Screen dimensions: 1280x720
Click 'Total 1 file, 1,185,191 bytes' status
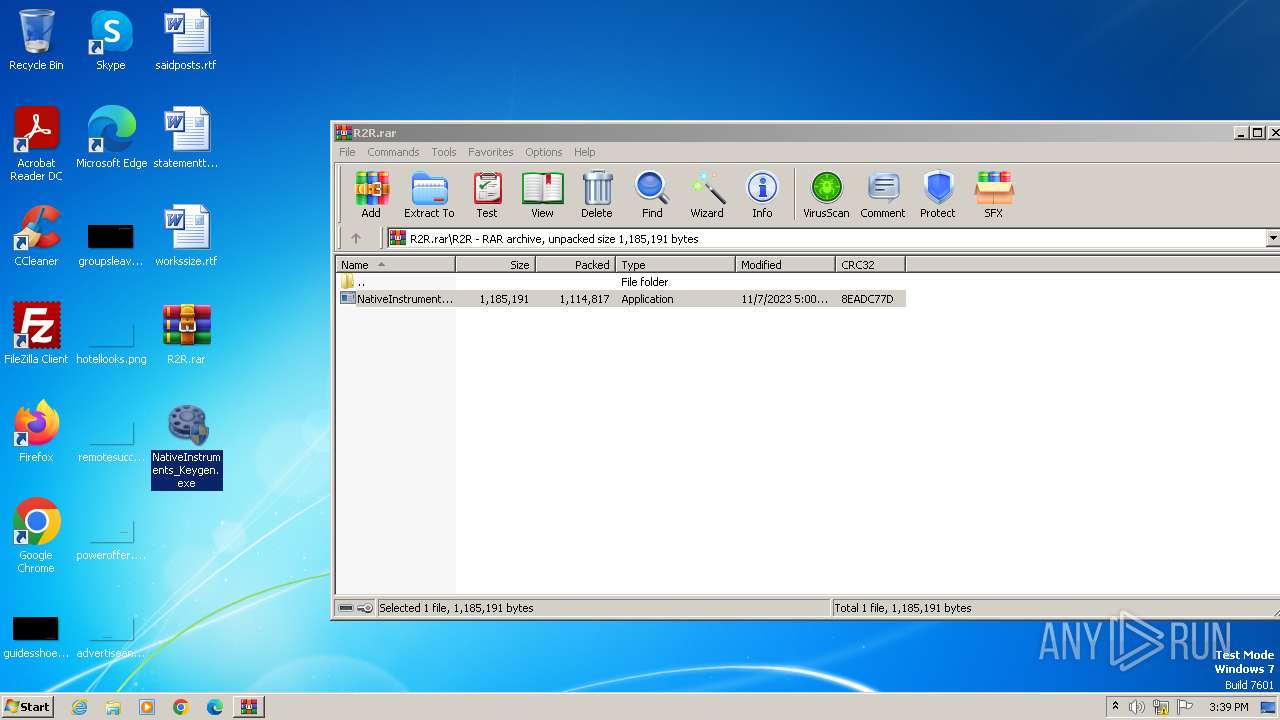(903, 608)
